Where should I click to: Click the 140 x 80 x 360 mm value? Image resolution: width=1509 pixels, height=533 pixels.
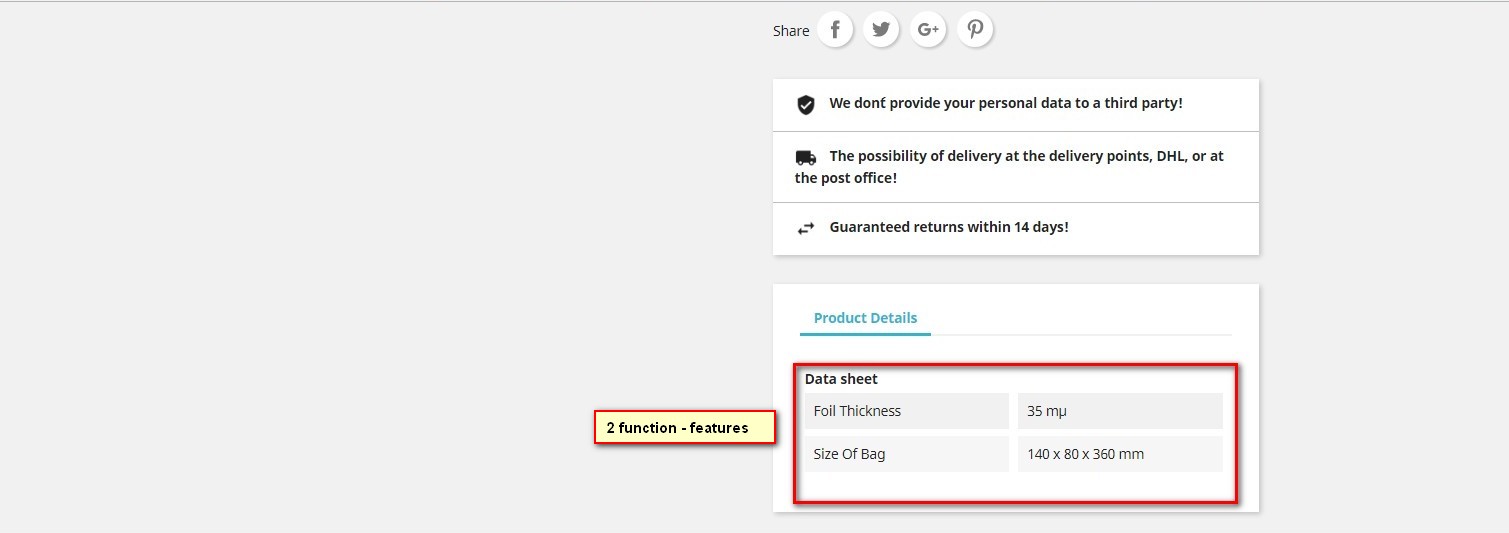point(1085,454)
